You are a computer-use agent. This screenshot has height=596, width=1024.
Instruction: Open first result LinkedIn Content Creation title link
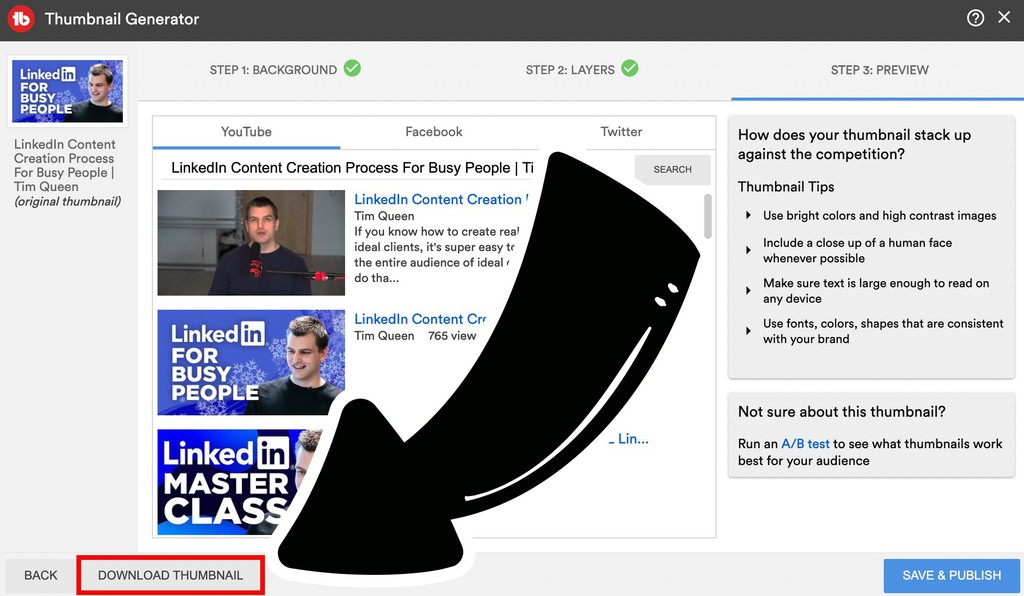441,200
